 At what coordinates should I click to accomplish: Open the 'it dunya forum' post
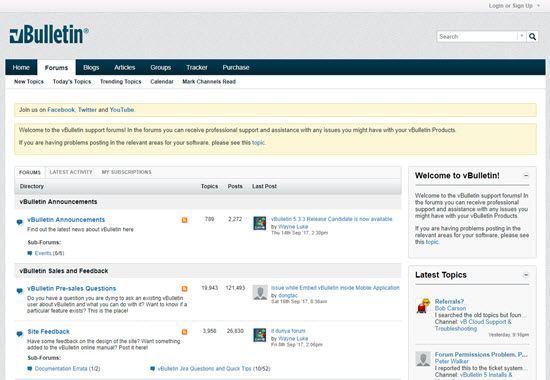click(288, 331)
